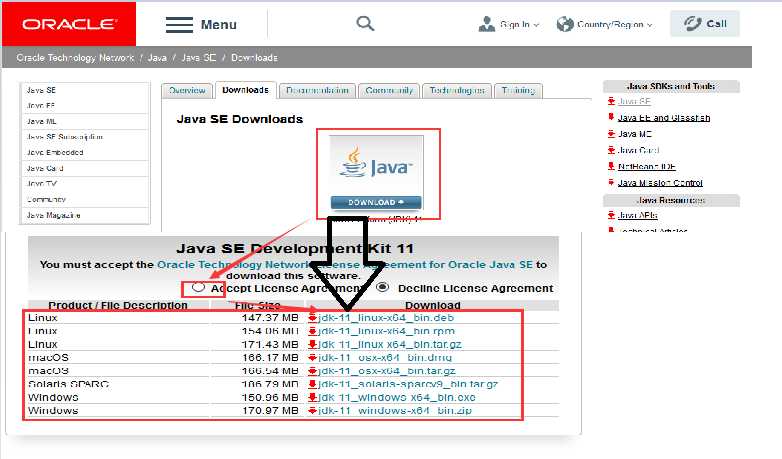The image size is (782, 459).
Task: Click download icon for jdk-11_osx-x64_bin.dmg
Action: pos(313,358)
